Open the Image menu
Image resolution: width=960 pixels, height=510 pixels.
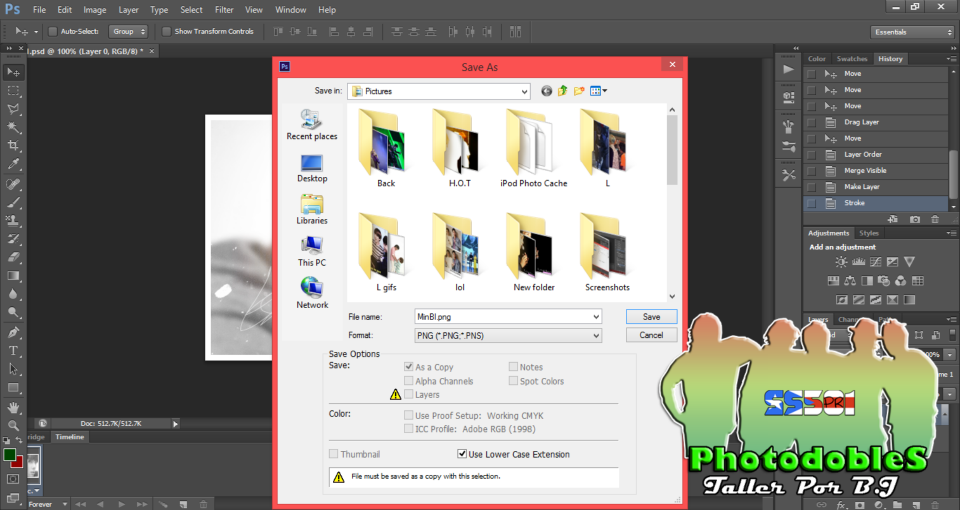point(94,10)
